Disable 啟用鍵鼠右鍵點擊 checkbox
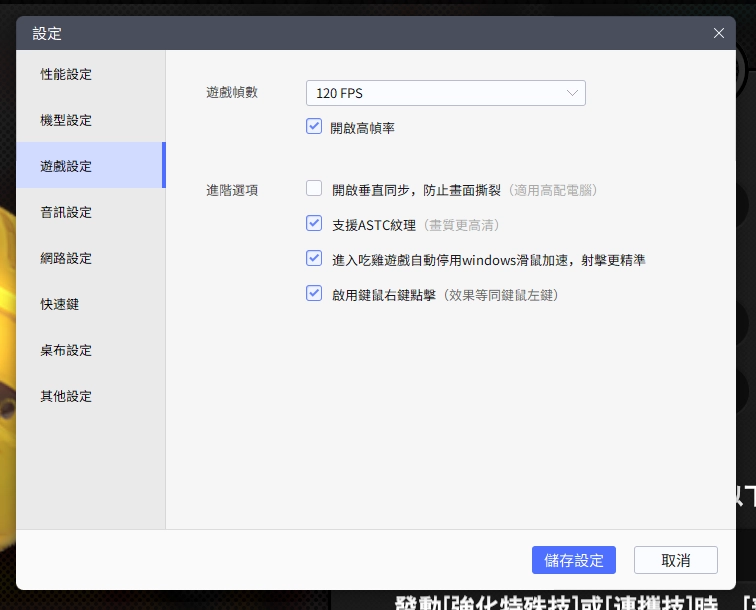Image resolution: width=756 pixels, height=610 pixels. coord(314,293)
